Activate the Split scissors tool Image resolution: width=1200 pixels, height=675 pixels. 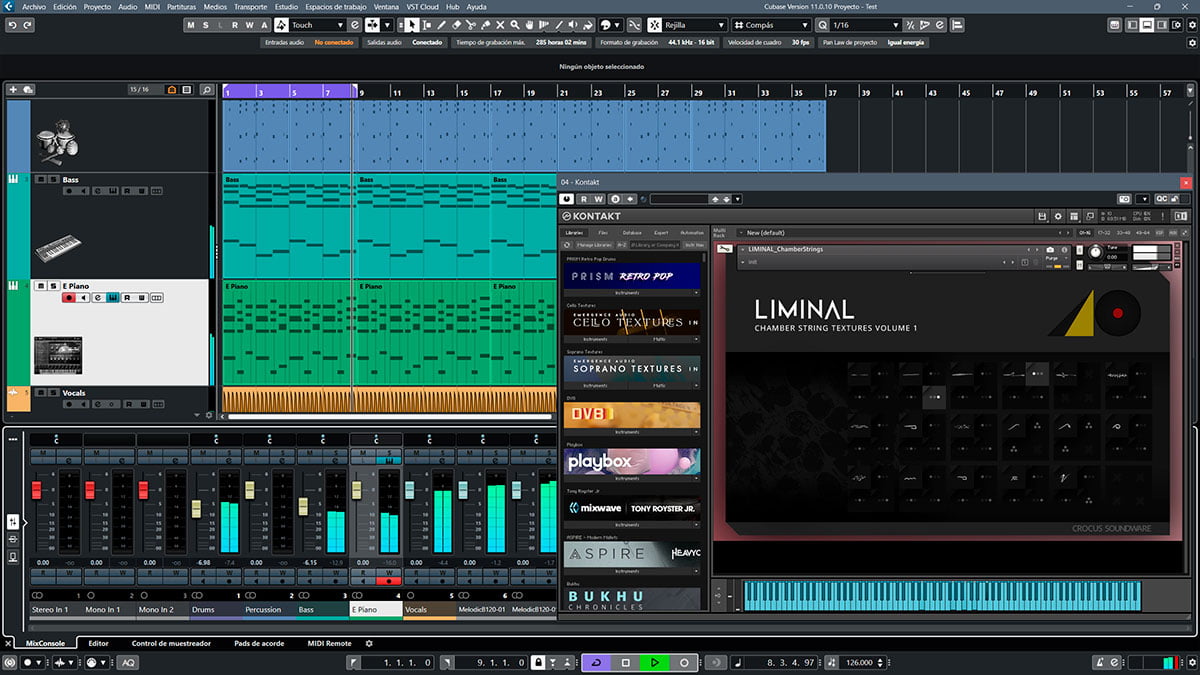coord(471,25)
